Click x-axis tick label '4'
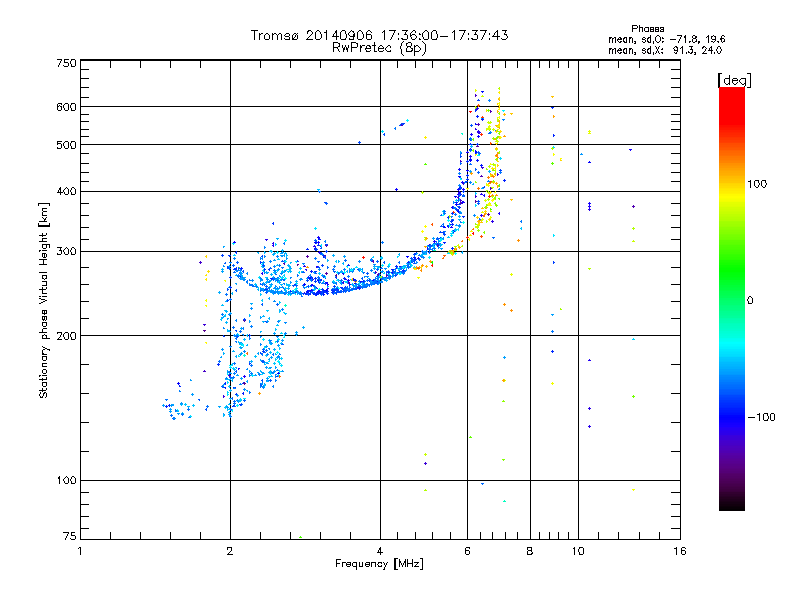 [x=380, y=551]
